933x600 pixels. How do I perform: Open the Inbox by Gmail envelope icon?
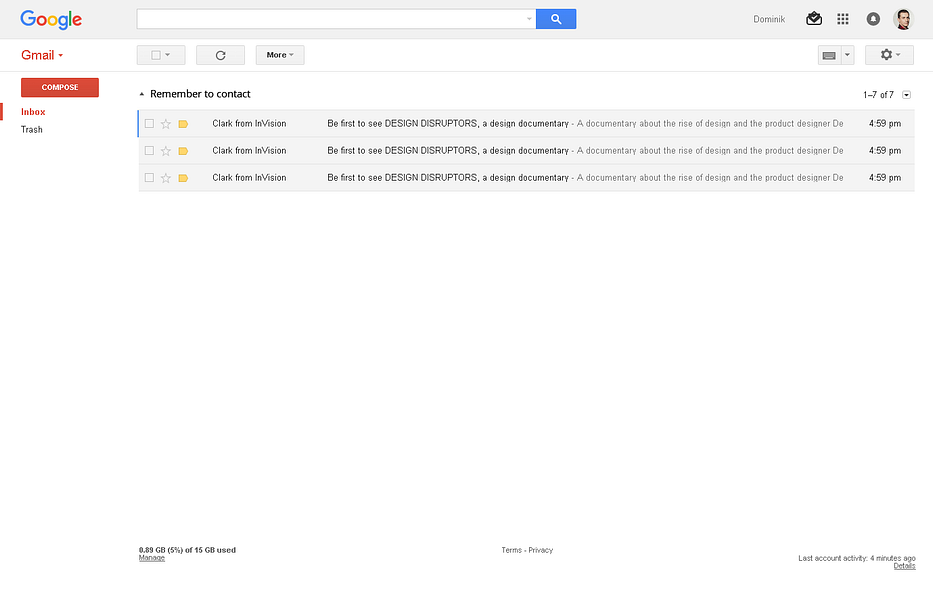click(x=814, y=19)
